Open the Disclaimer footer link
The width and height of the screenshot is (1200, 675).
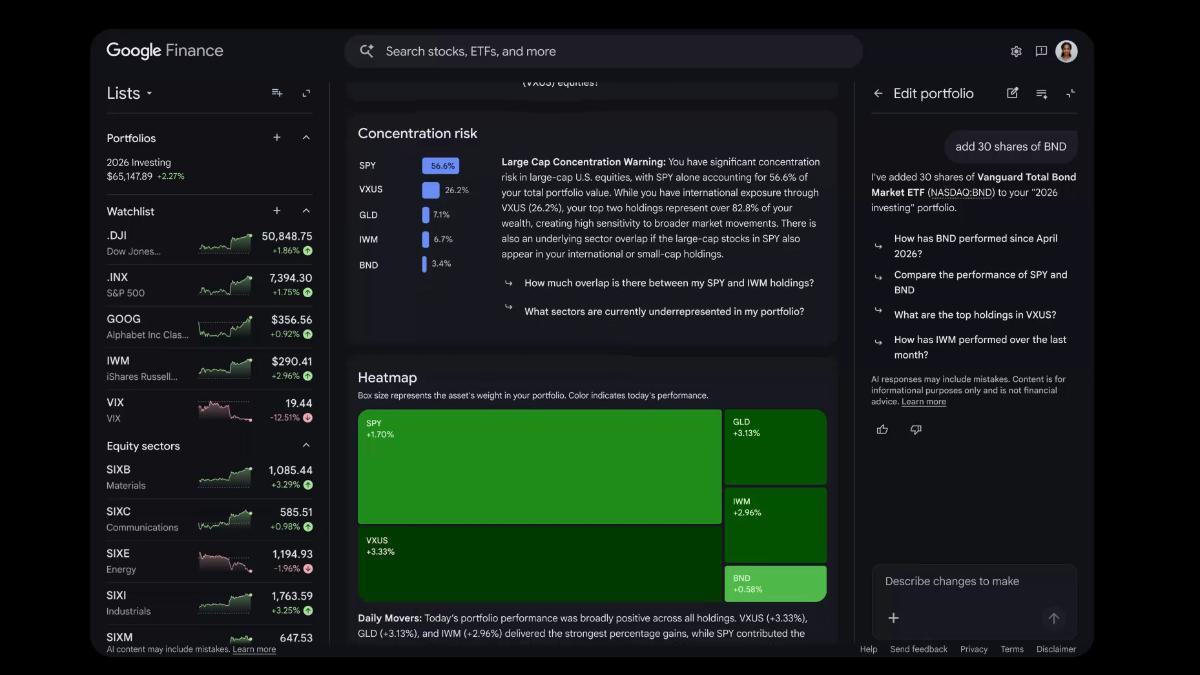tap(1056, 649)
